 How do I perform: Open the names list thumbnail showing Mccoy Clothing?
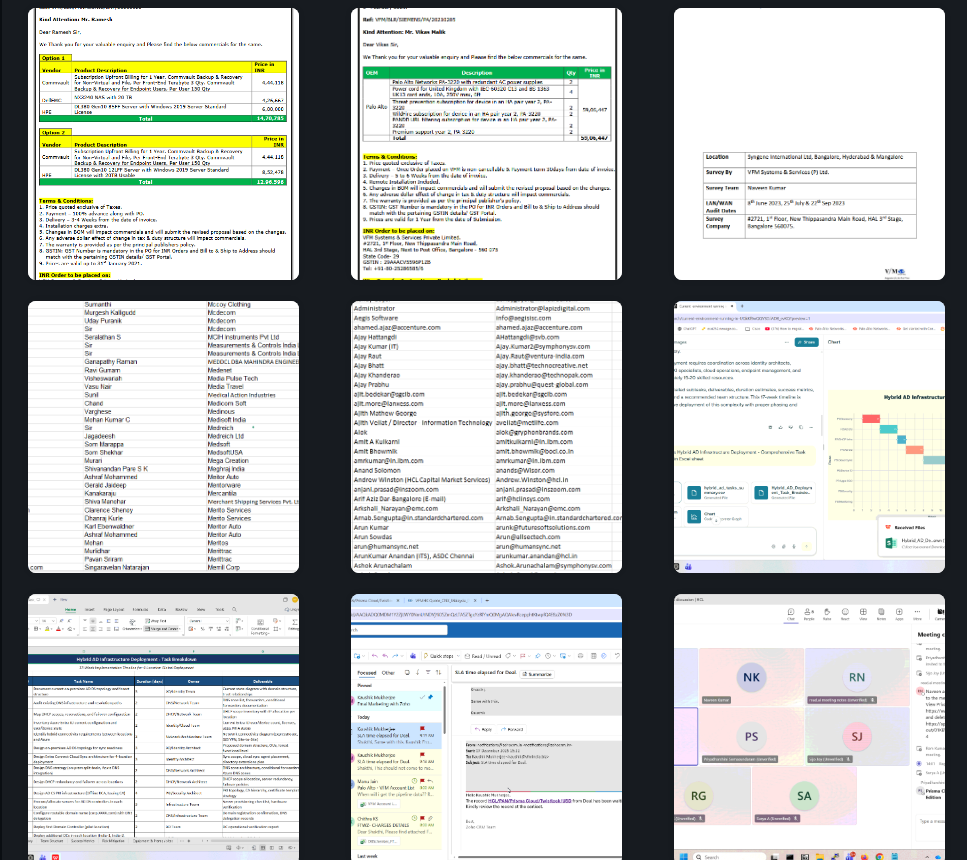coord(163,437)
